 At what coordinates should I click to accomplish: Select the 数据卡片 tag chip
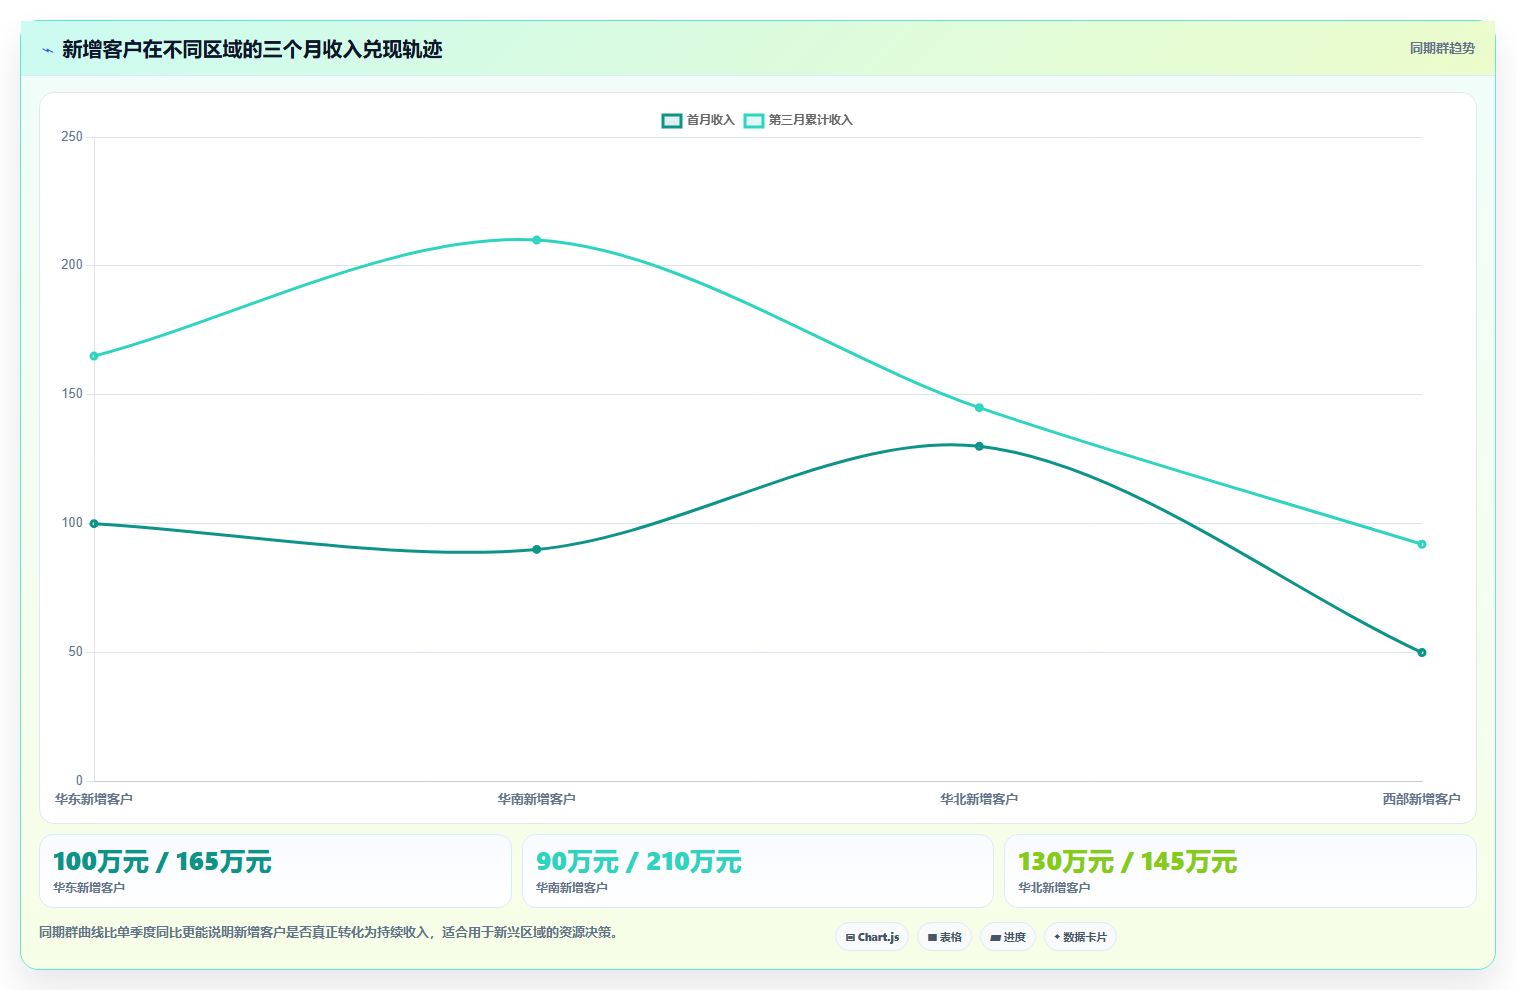pyautogui.click(x=1080, y=937)
